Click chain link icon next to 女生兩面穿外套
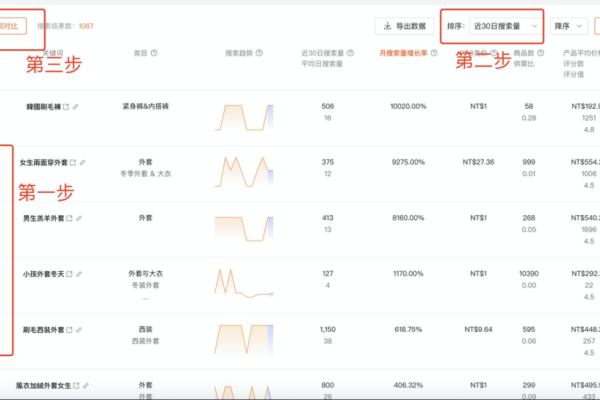The height and width of the screenshot is (400, 600). (82, 163)
